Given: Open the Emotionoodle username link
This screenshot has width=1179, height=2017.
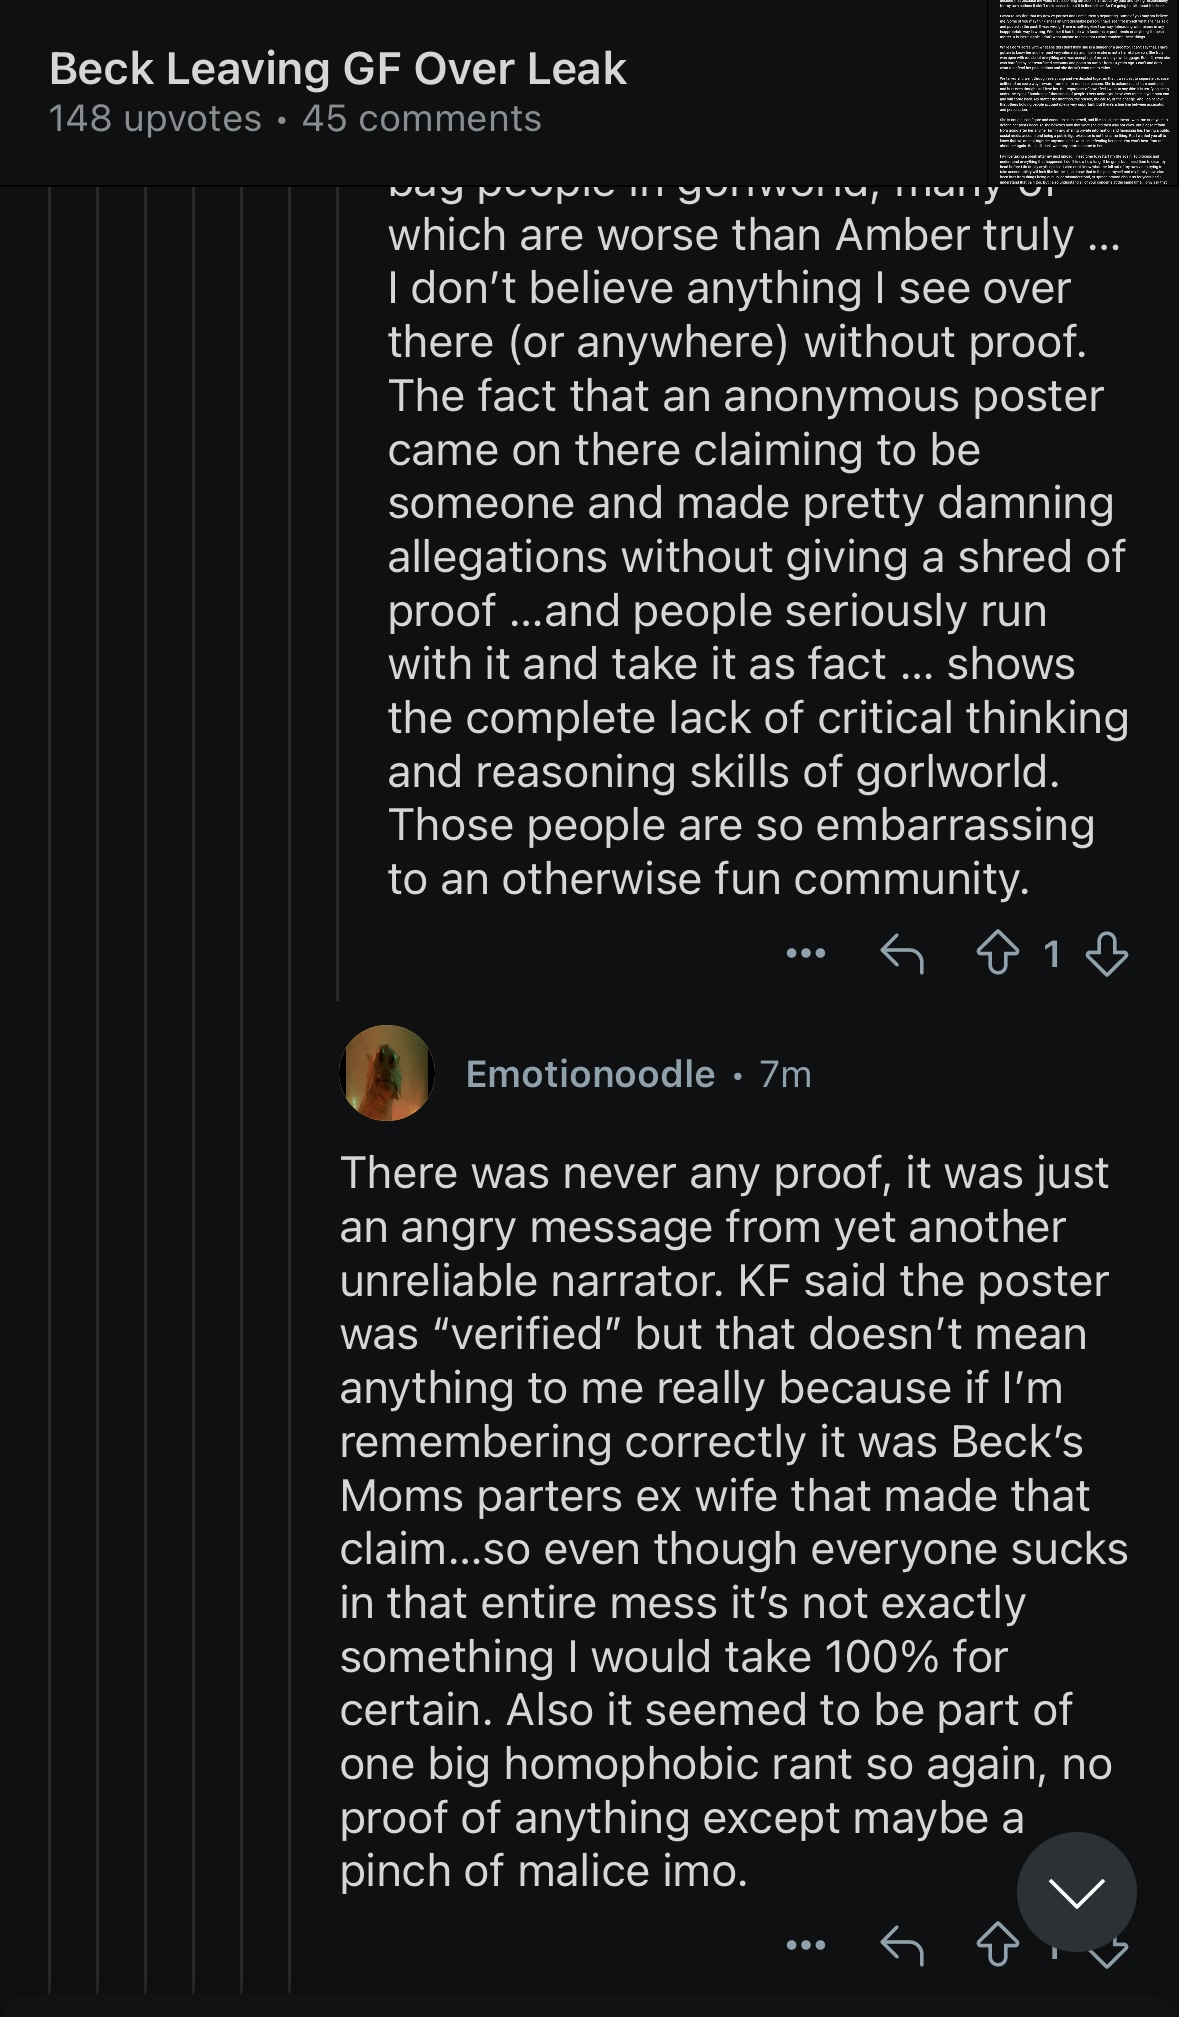Looking at the screenshot, I should (x=590, y=1074).
